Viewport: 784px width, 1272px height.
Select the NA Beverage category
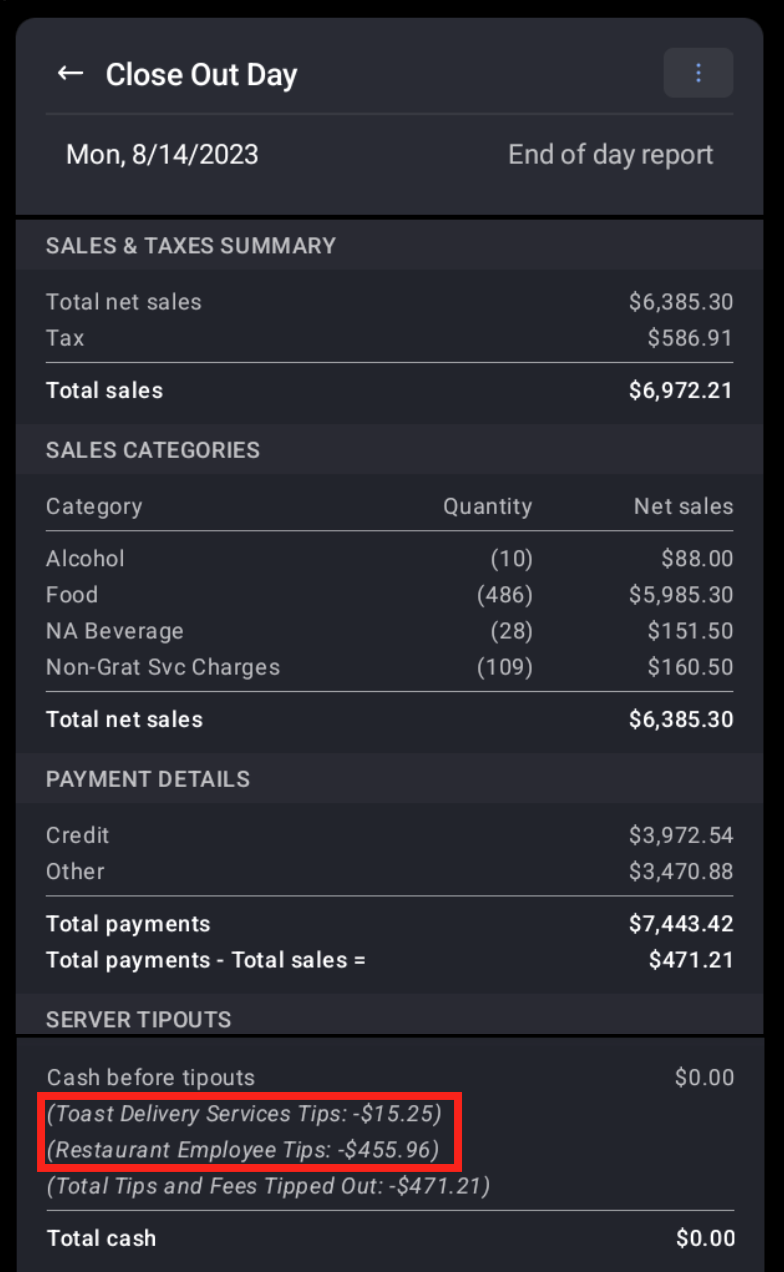pos(115,631)
